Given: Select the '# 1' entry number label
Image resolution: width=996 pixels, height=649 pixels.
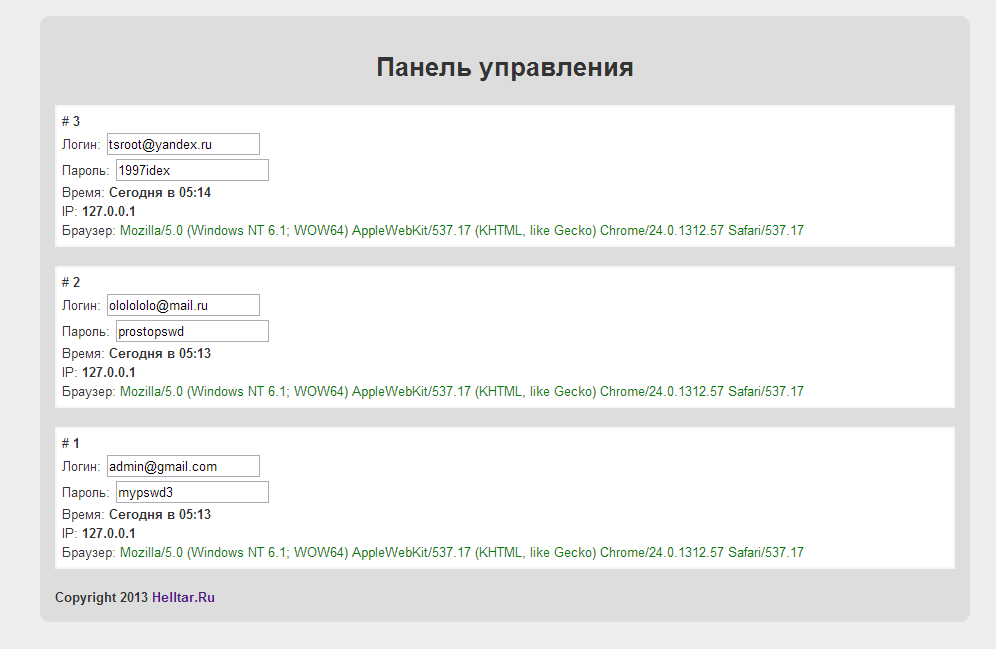Looking at the screenshot, I should click(71, 443).
